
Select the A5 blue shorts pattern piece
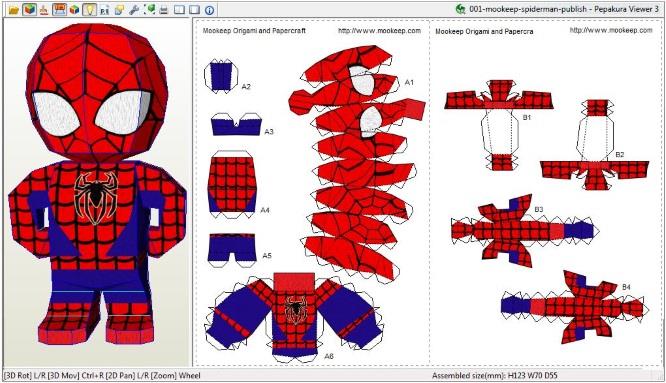coord(232,250)
